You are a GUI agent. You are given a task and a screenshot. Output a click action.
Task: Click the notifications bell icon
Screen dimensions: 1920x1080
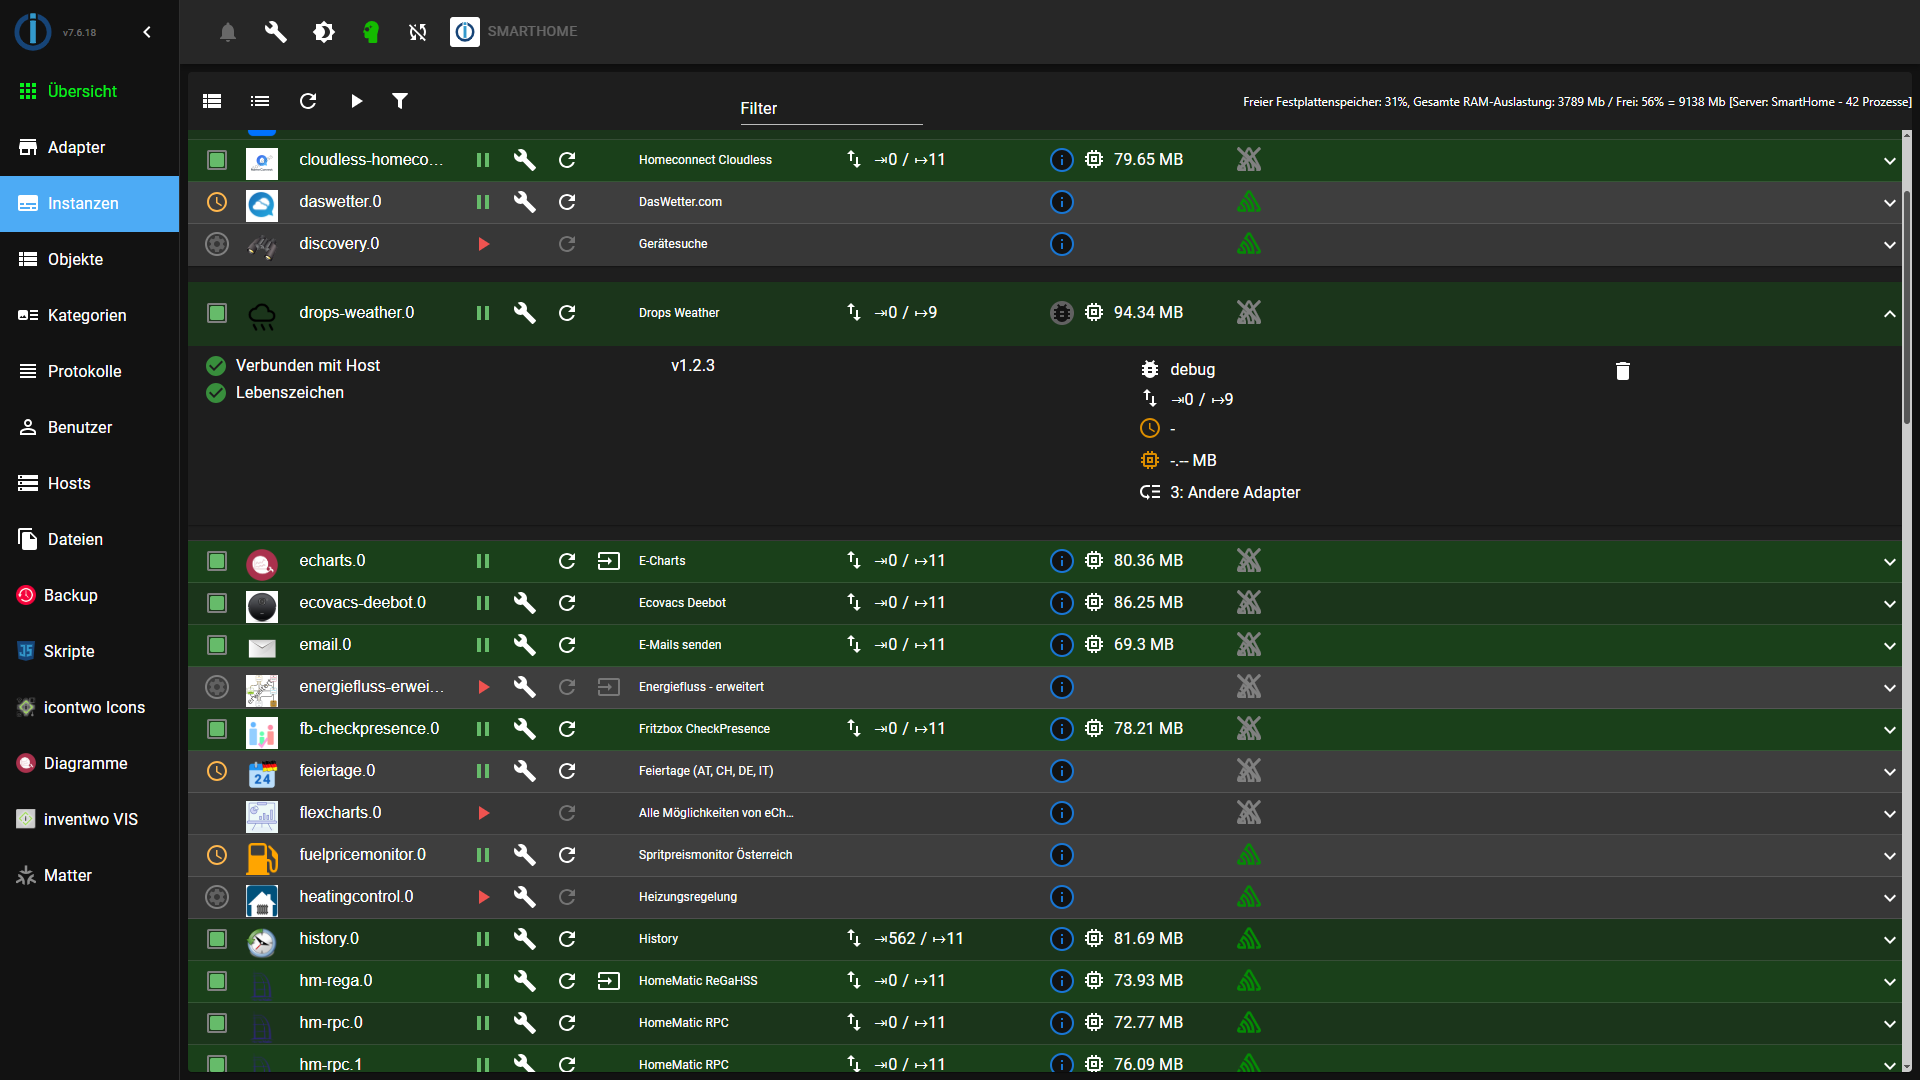pos(228,32)
